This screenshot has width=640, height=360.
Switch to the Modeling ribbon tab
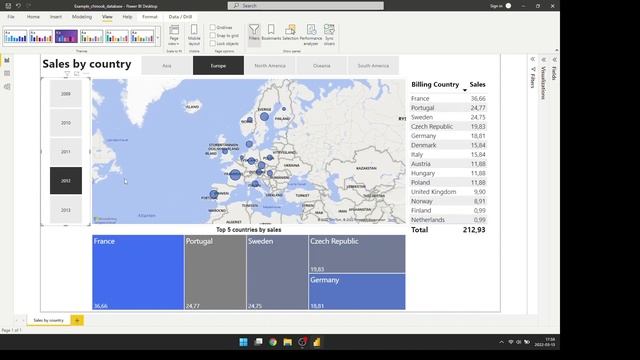click(82, 17)
